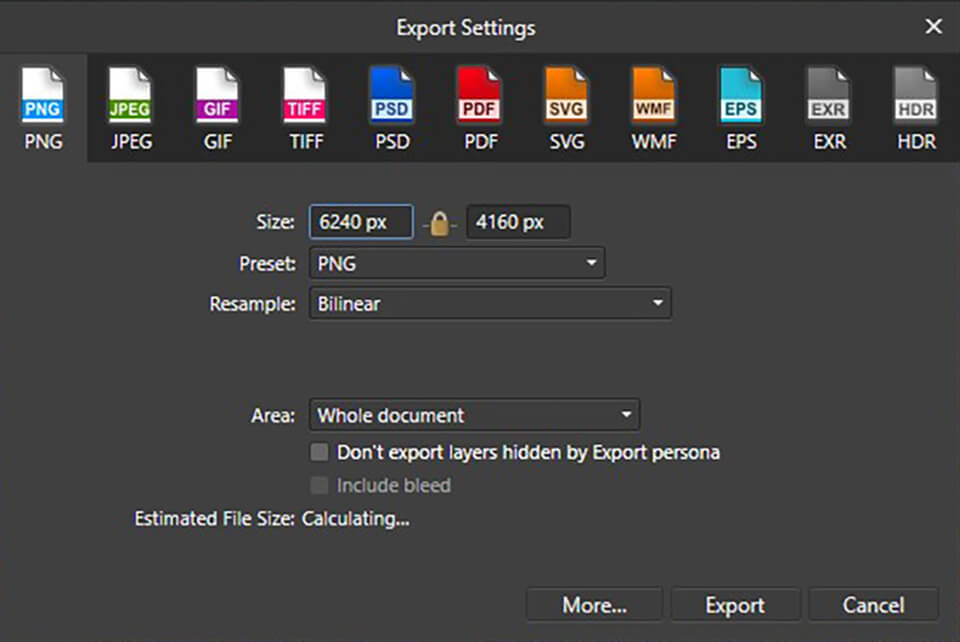Select the PDF export format icon
The height and width of the screenshot is (642, 960).
pos(480,108)
